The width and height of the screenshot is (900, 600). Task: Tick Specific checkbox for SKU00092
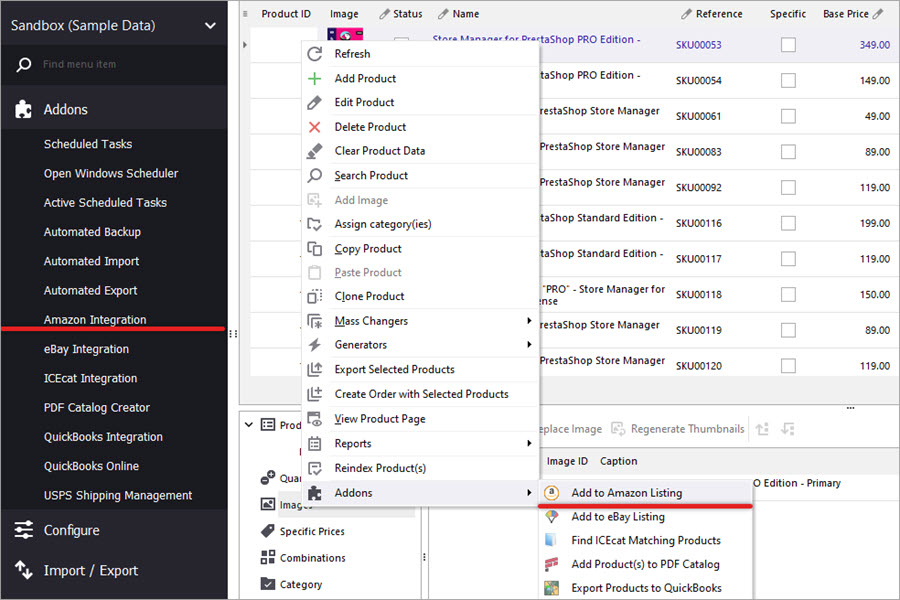pyautogui.click(x=788, y=187)
